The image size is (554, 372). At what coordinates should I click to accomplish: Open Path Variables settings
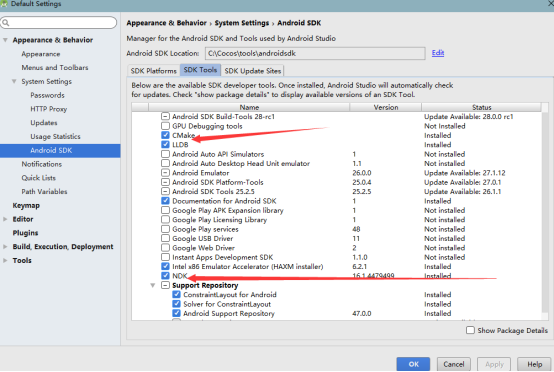(44, 191)
